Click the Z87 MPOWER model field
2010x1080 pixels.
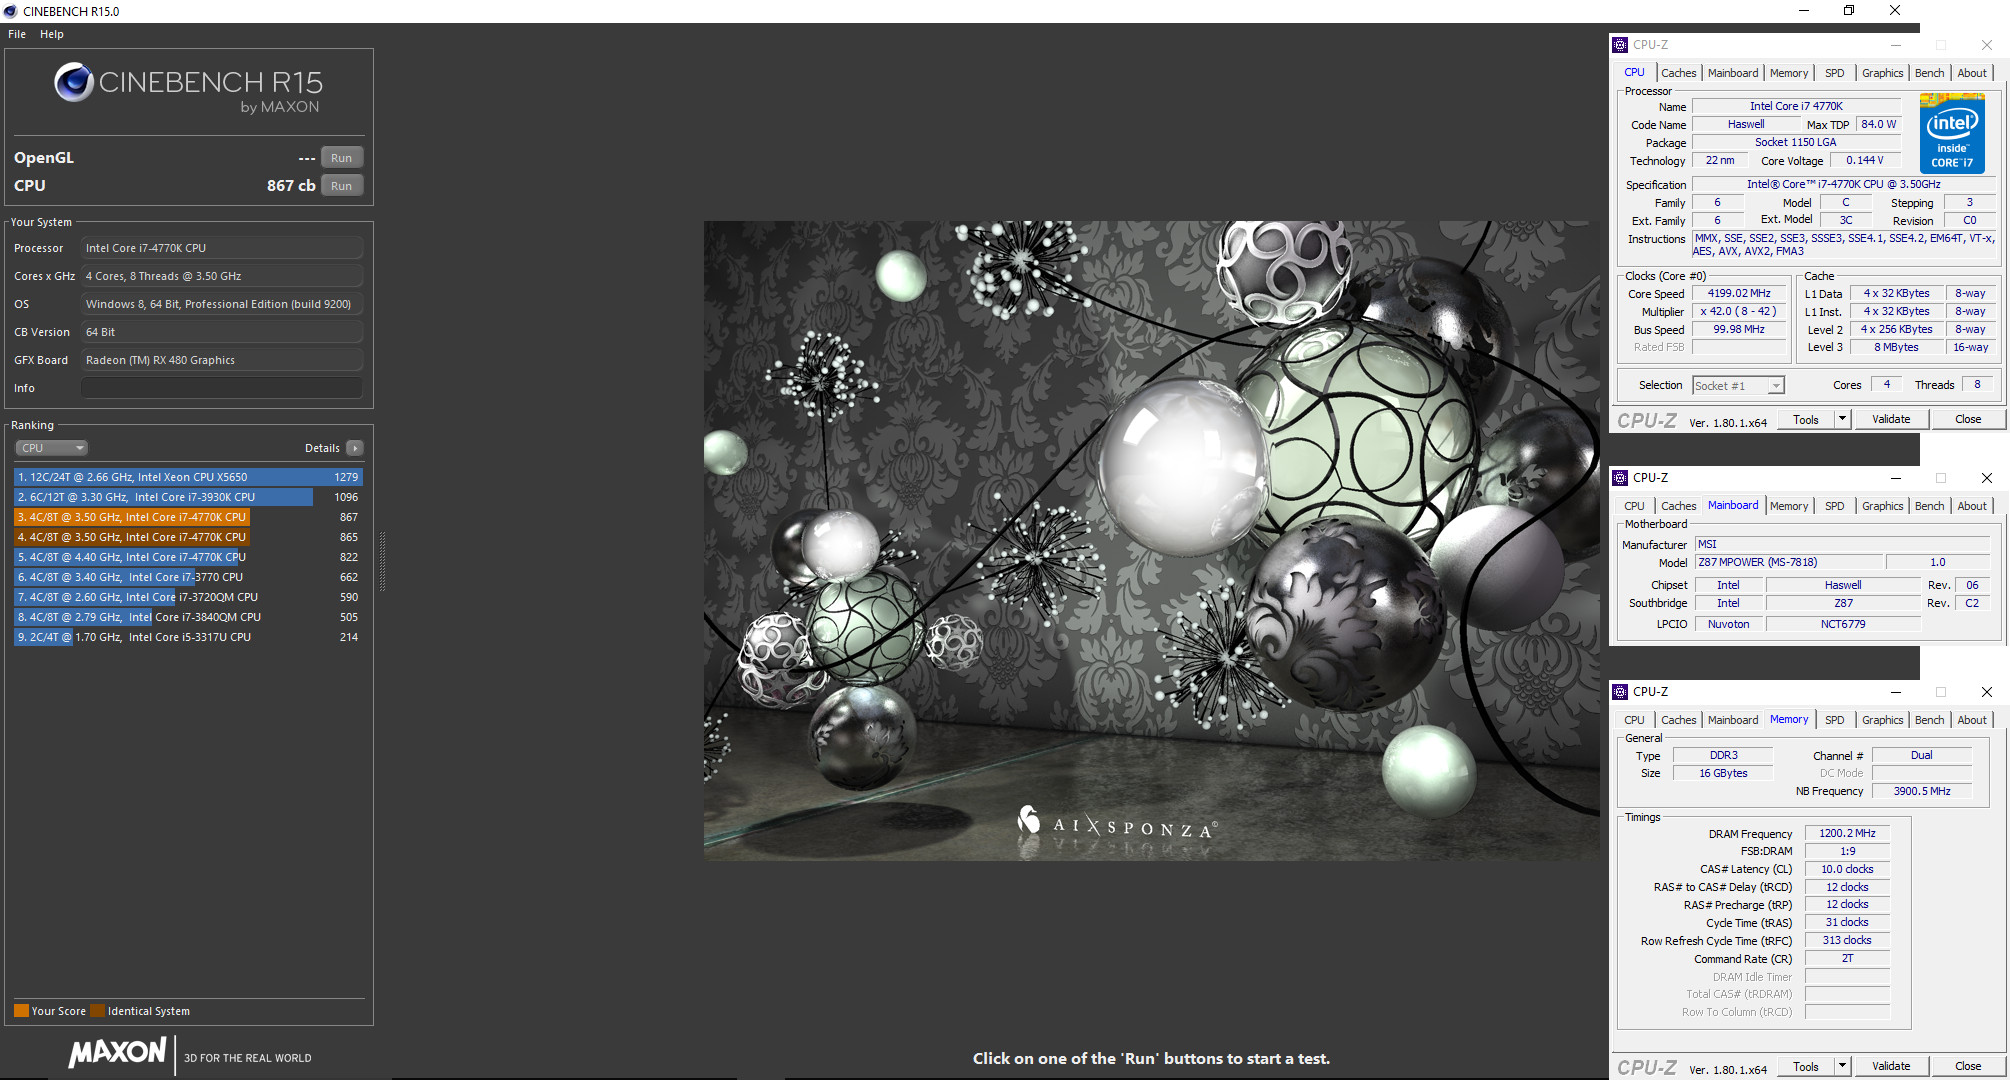(x=1788, y=562)
